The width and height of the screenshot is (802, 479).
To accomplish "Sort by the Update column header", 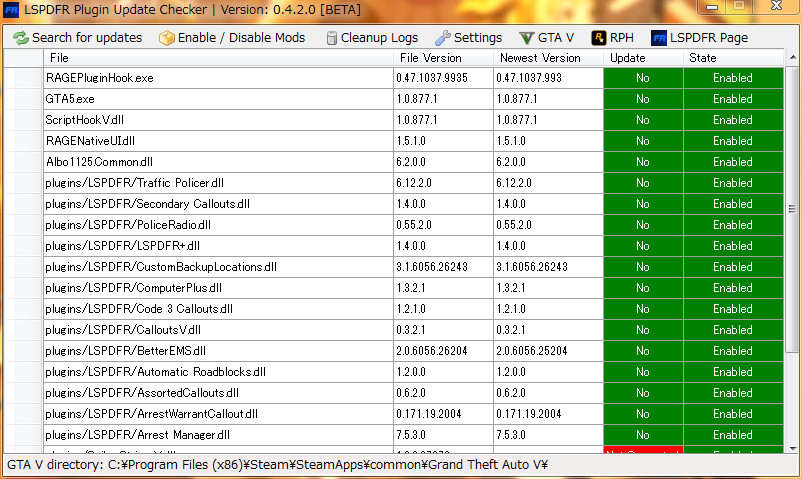I will click(643, 58).
